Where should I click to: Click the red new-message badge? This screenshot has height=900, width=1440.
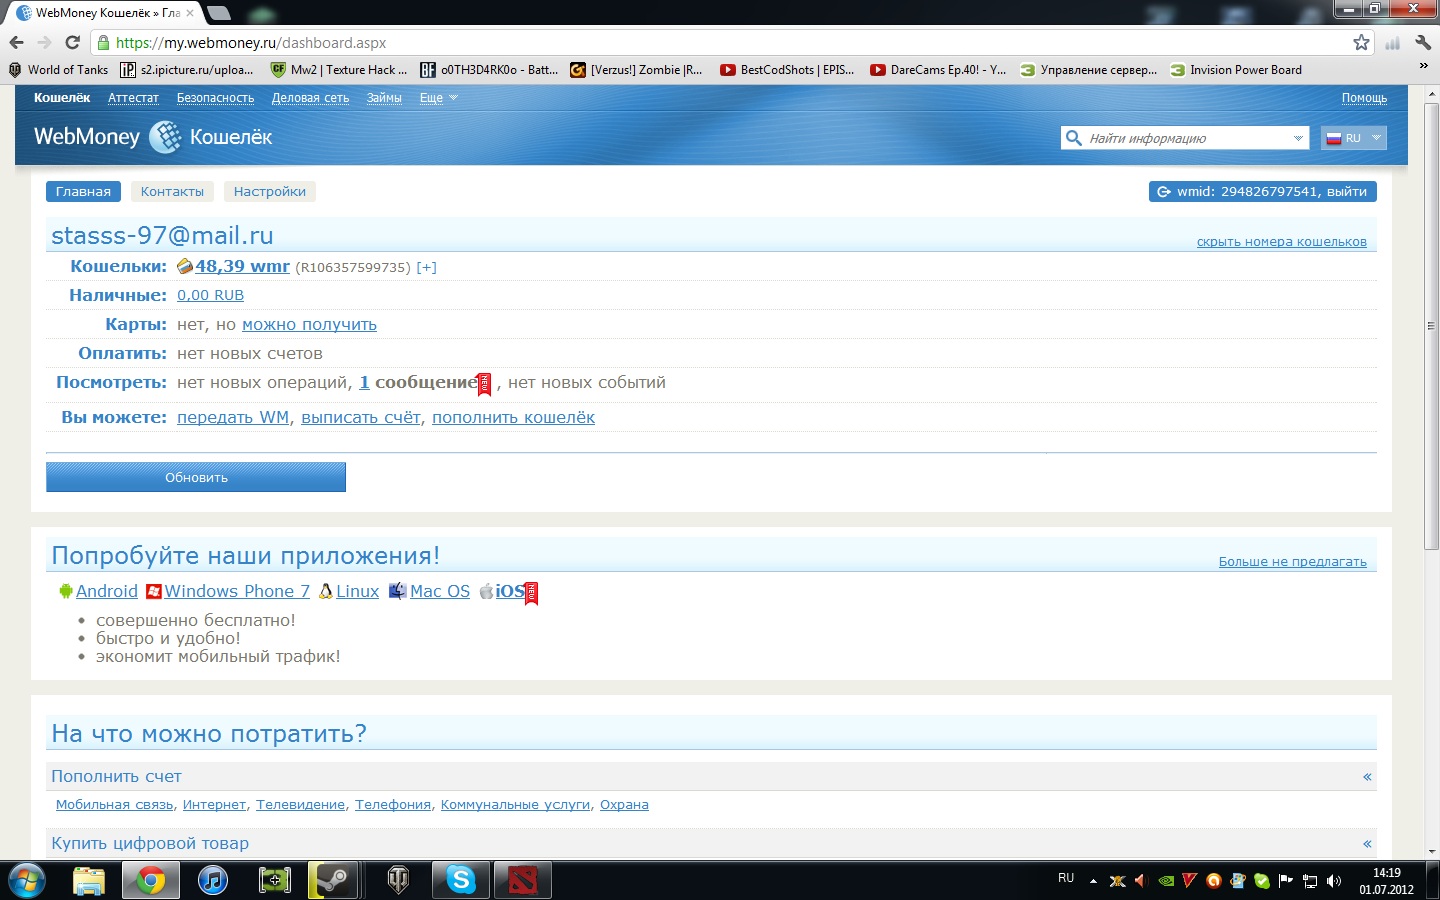click(x=484, y=384)
